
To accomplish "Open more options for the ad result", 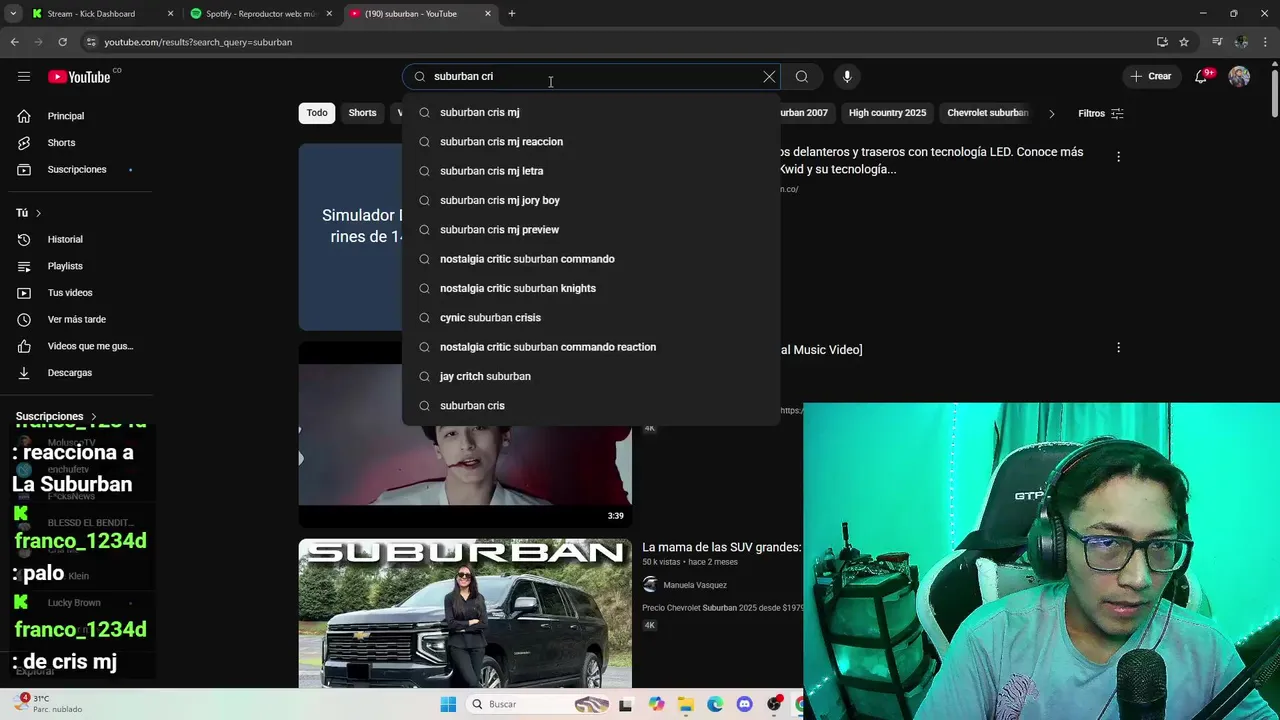I will pyautogui.click(x=1118, y=156).
